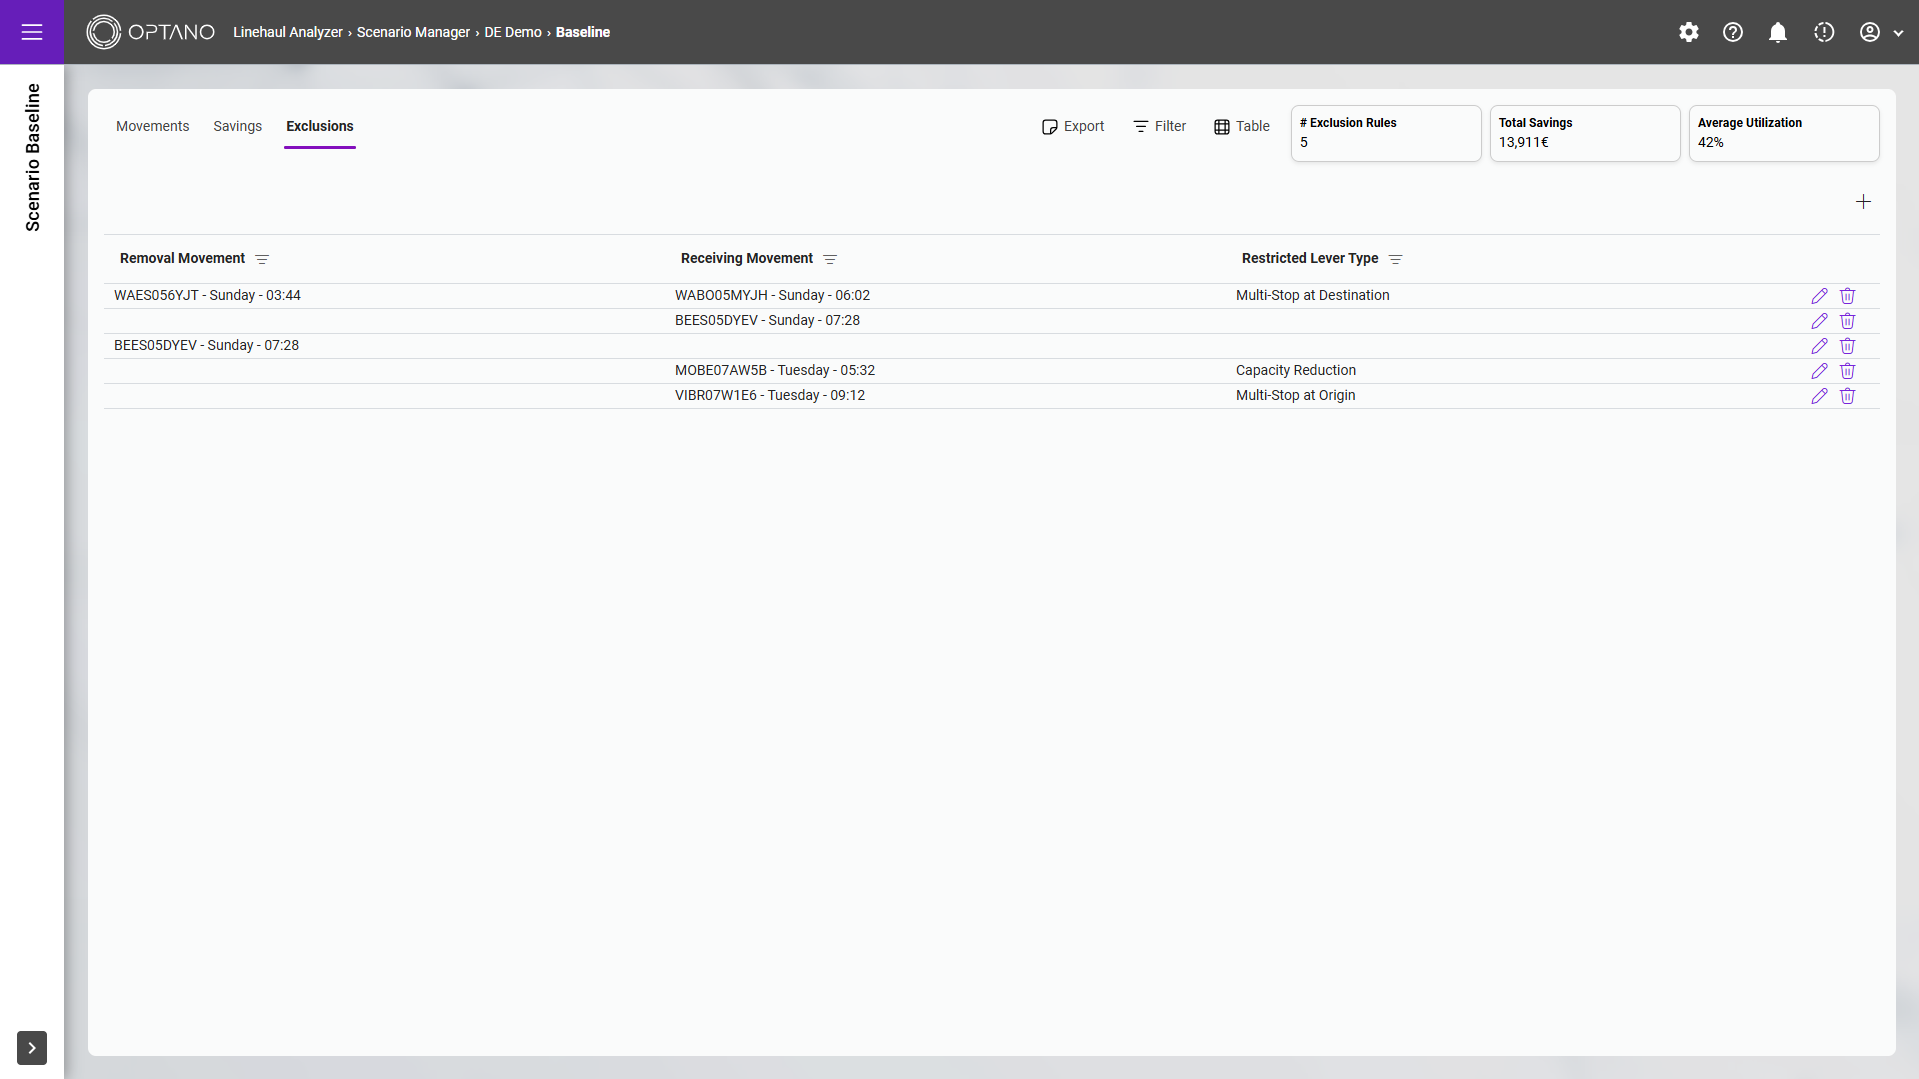
Task: Show notifications via the bell icon
Action: point(1777,32)
